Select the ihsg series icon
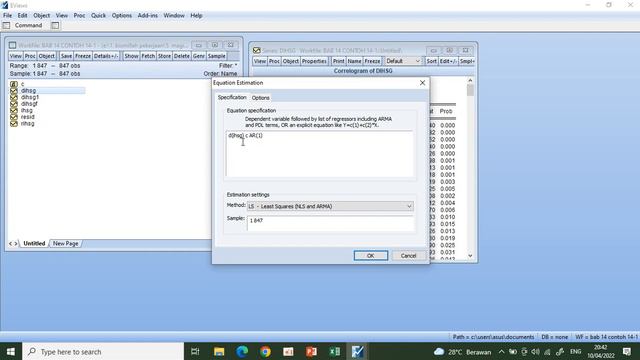 [x=14, y=110]
